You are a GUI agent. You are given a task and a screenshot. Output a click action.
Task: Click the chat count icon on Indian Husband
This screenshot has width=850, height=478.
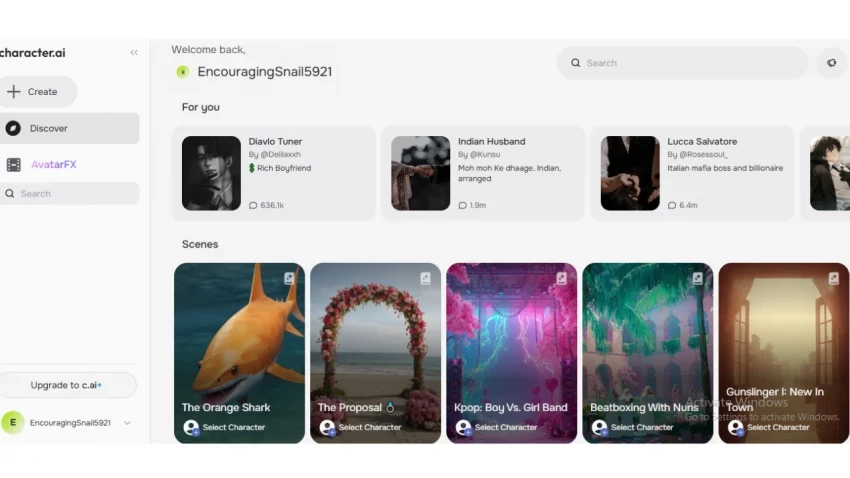[462, 205]
